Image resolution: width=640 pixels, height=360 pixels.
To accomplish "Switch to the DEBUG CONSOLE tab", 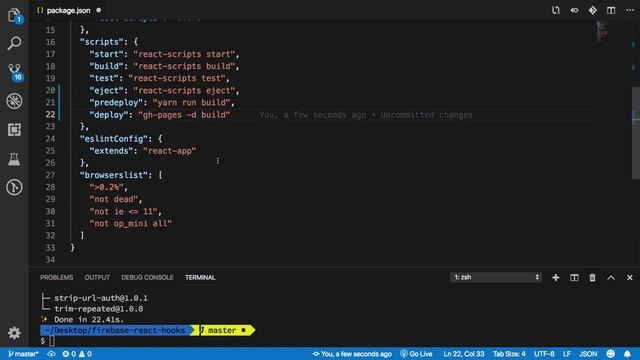I will (x=147, y=278).
